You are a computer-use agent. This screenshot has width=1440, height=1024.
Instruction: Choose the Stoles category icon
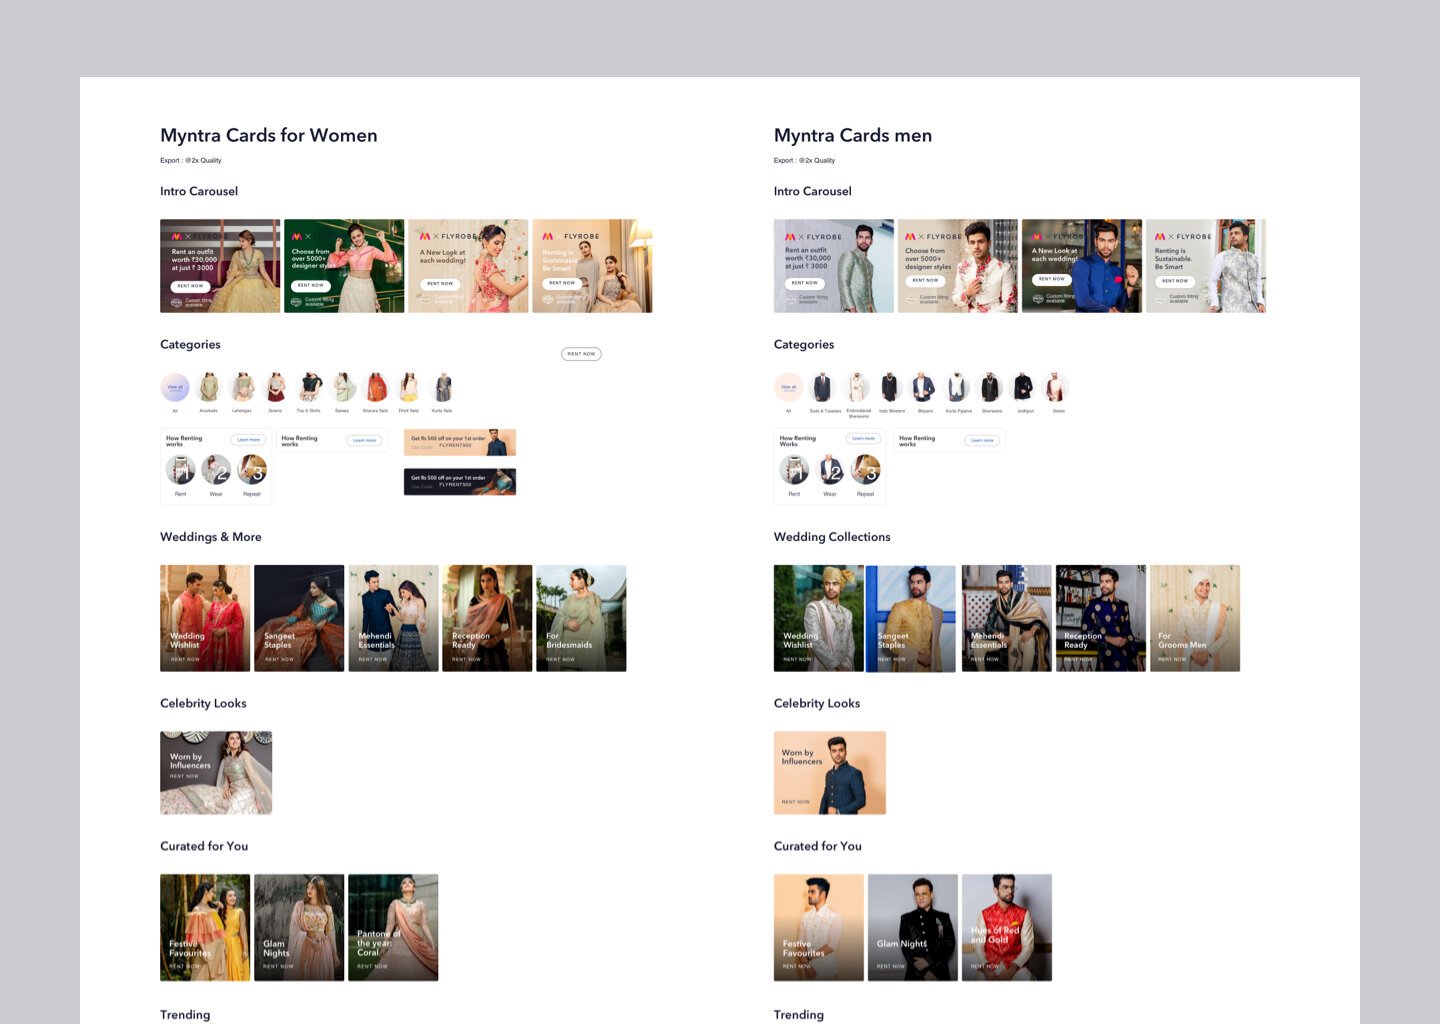[1057, 387]
